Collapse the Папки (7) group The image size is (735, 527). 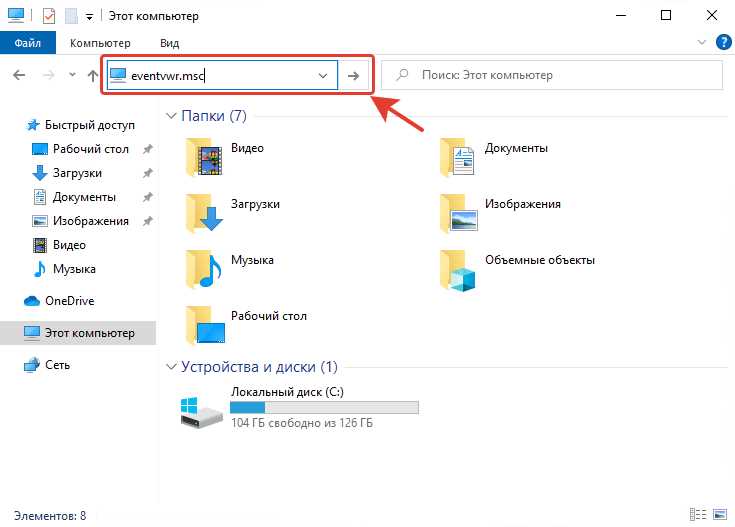171,116
